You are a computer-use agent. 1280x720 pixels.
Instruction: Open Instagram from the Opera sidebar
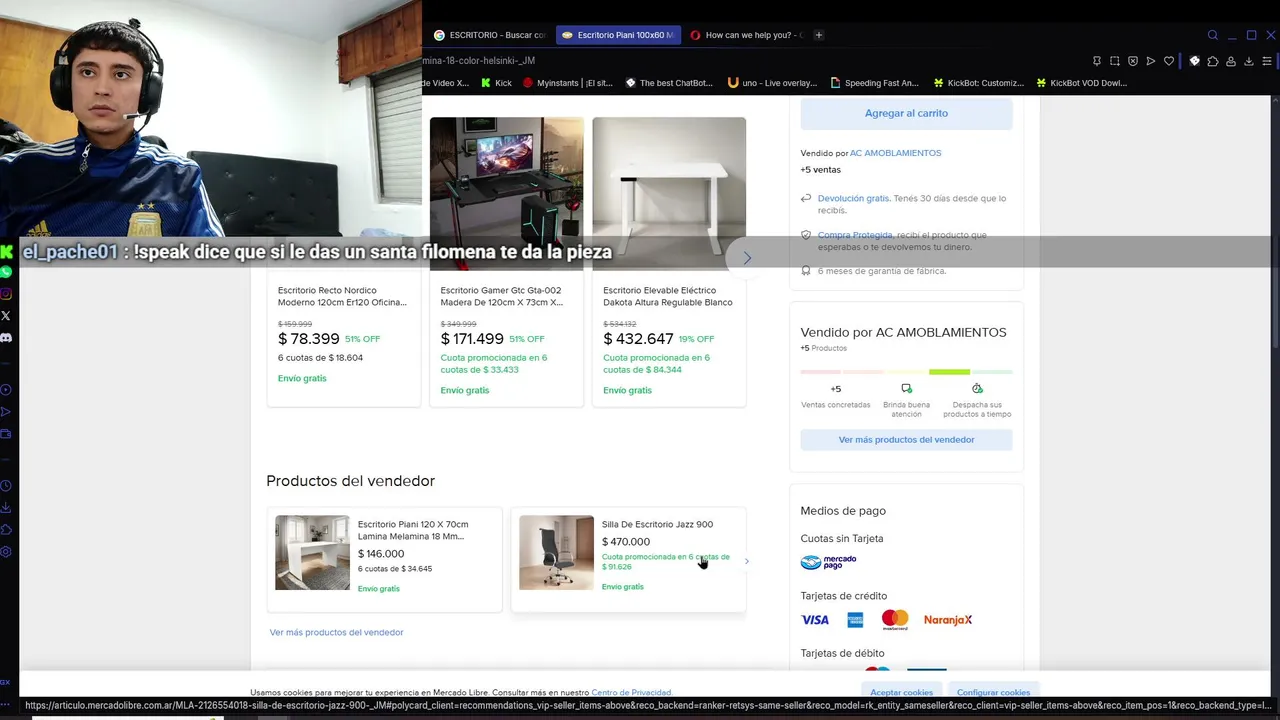(x=6, y=294)
